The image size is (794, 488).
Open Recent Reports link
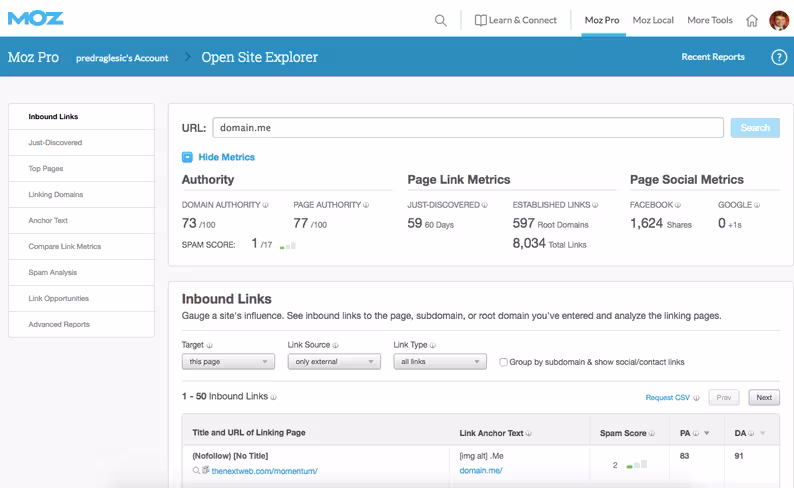click(713, 57)
